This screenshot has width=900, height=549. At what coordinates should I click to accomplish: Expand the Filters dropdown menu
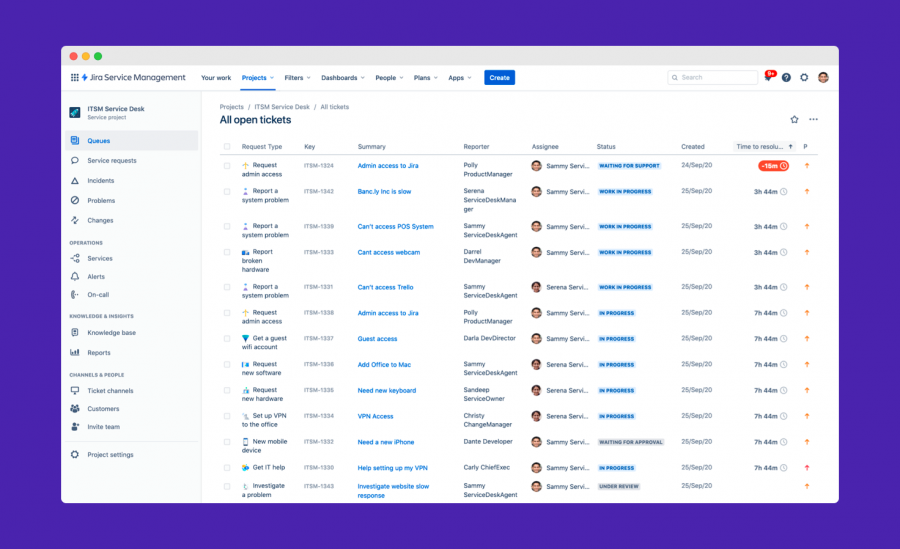[297, 78]
